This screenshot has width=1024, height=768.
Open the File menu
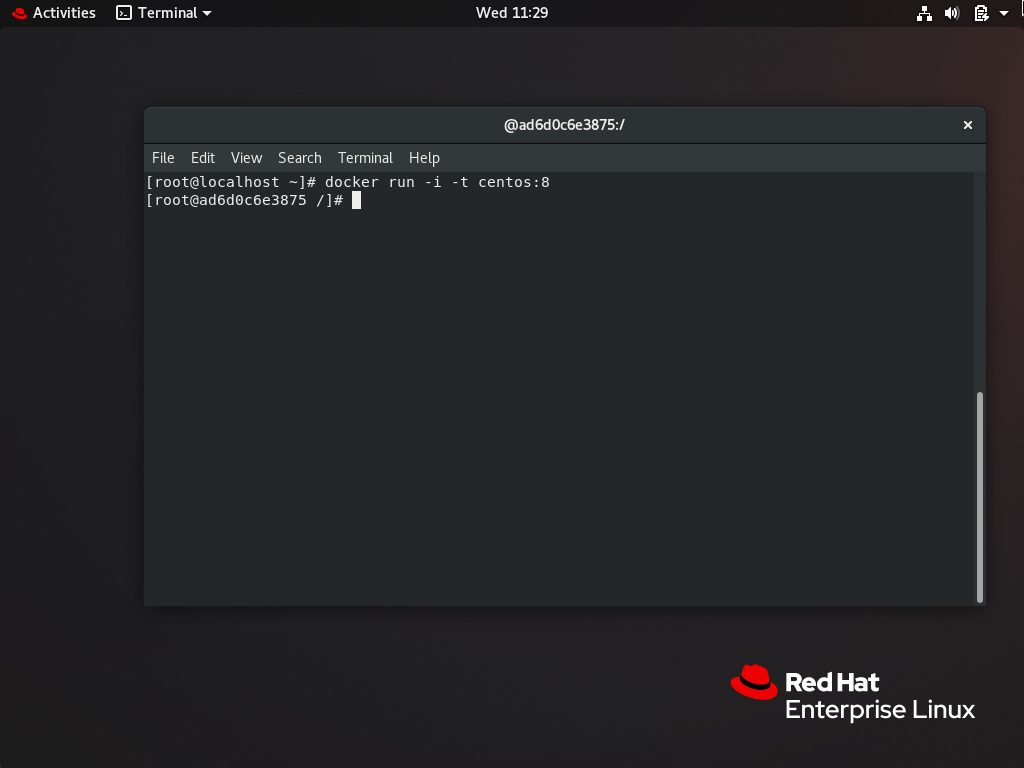point(163,158)
